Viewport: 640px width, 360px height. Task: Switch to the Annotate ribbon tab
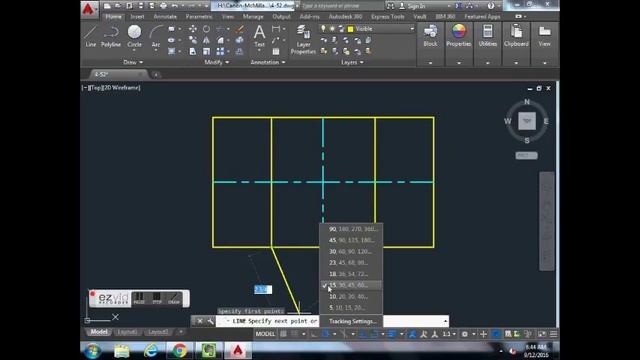click(165, 17)
